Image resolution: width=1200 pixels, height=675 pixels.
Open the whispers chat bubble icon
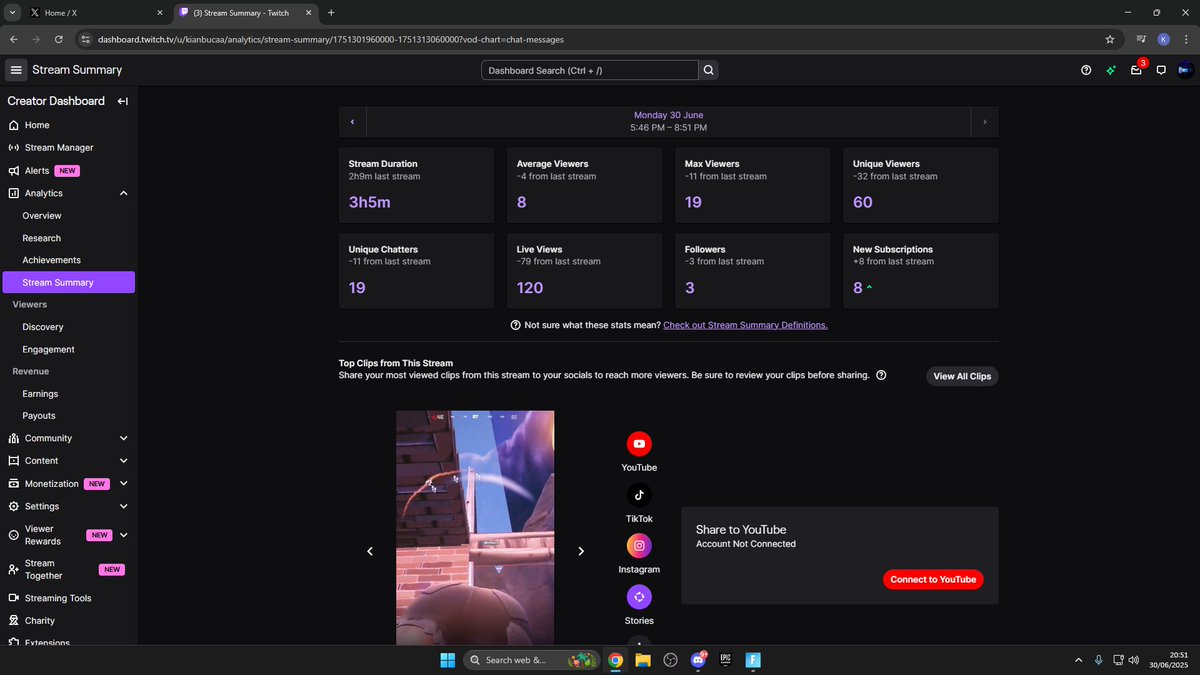point(1161,70)
